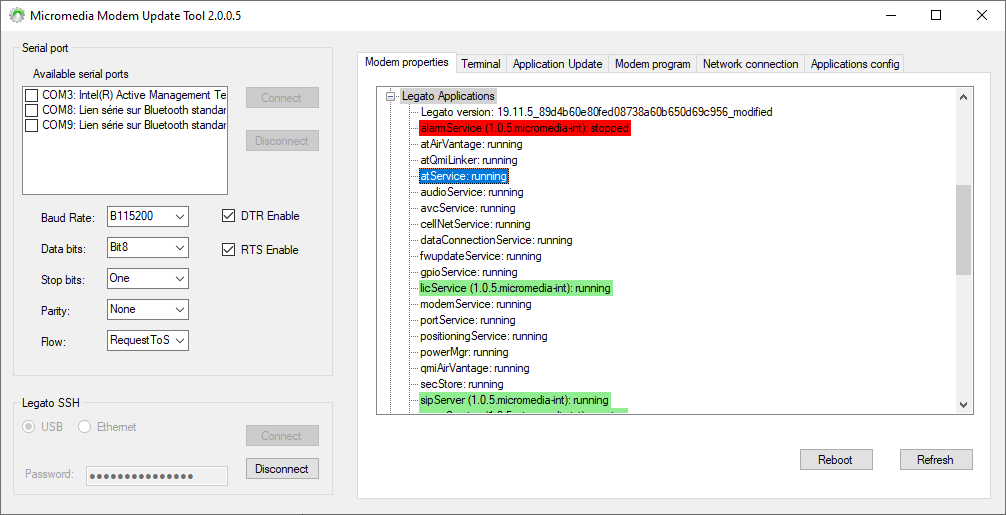
Task: Click the Refresh button
Action: pos(934,460)
